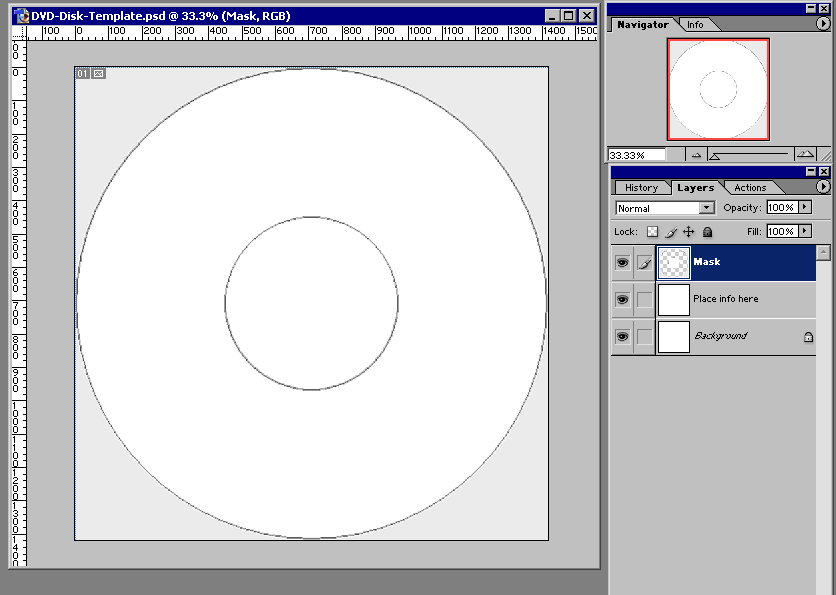Toggle link box for Background layer

pyautogui.click(x=645, y=336)
